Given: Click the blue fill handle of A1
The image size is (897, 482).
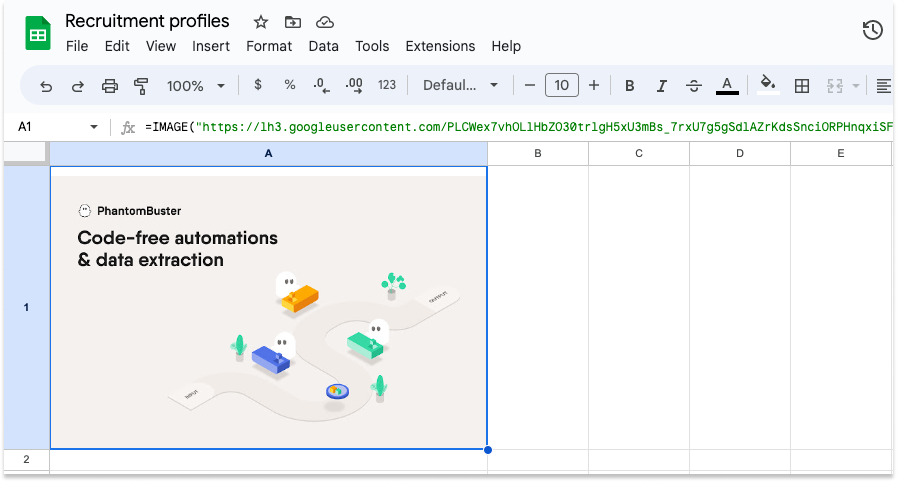Looking at the screenshot, I should click(x=487, y=450).
